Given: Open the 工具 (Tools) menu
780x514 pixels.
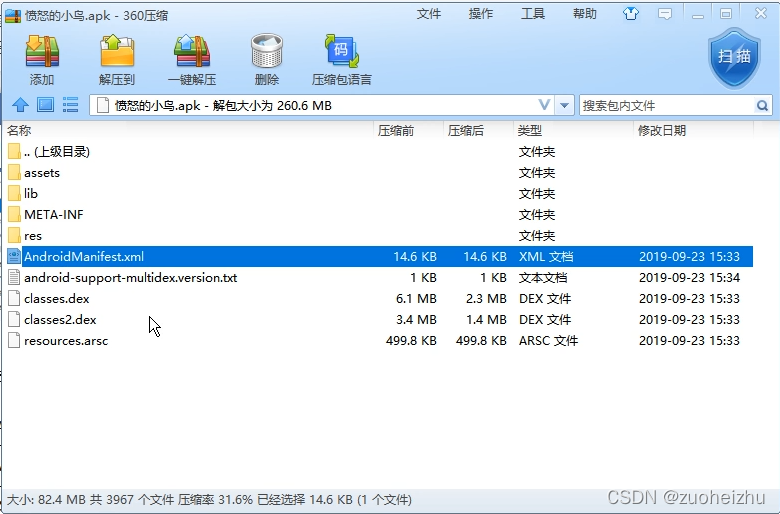Looking at the screenshot, I should pos(533,14).
